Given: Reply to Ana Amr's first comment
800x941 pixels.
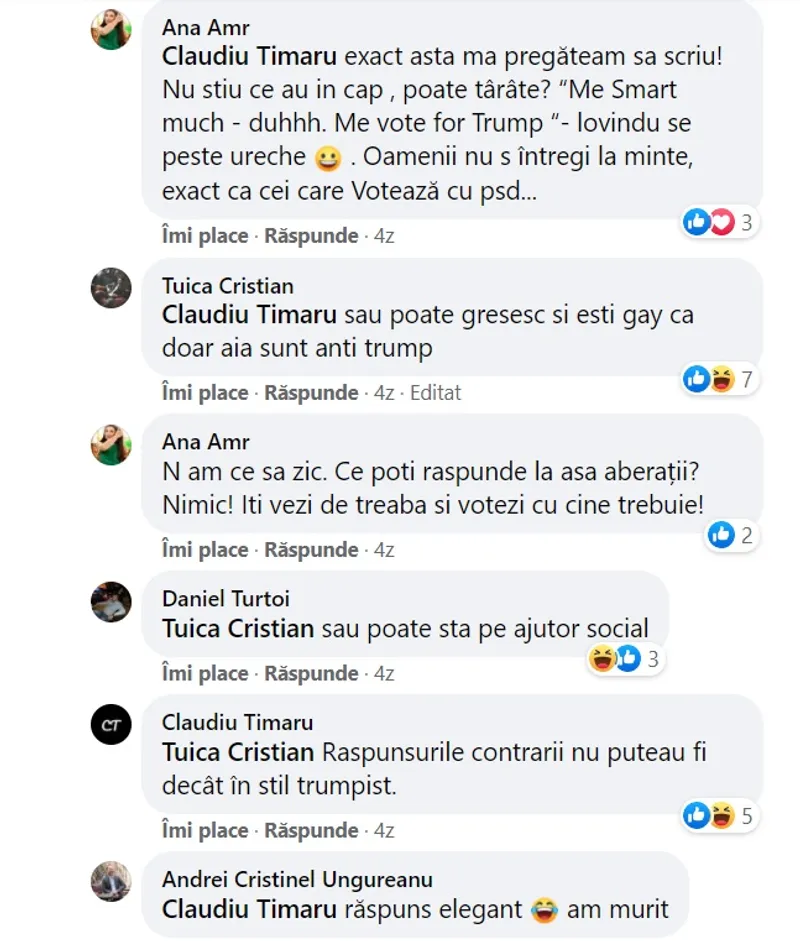Looking at the screenshot, I should coord(311,236).
